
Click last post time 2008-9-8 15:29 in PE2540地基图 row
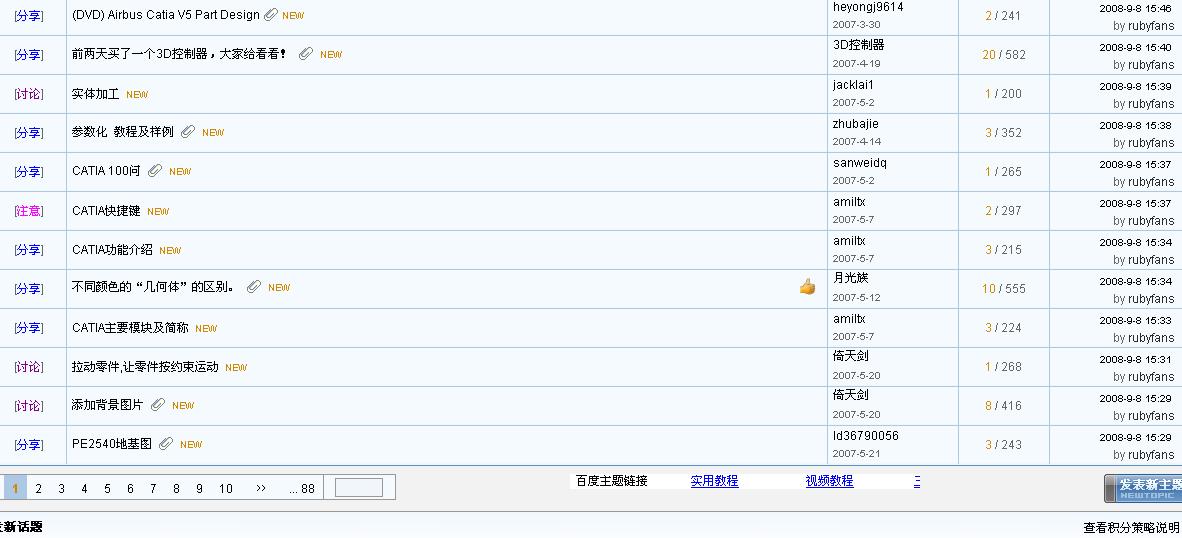(x=1135, y=437)
